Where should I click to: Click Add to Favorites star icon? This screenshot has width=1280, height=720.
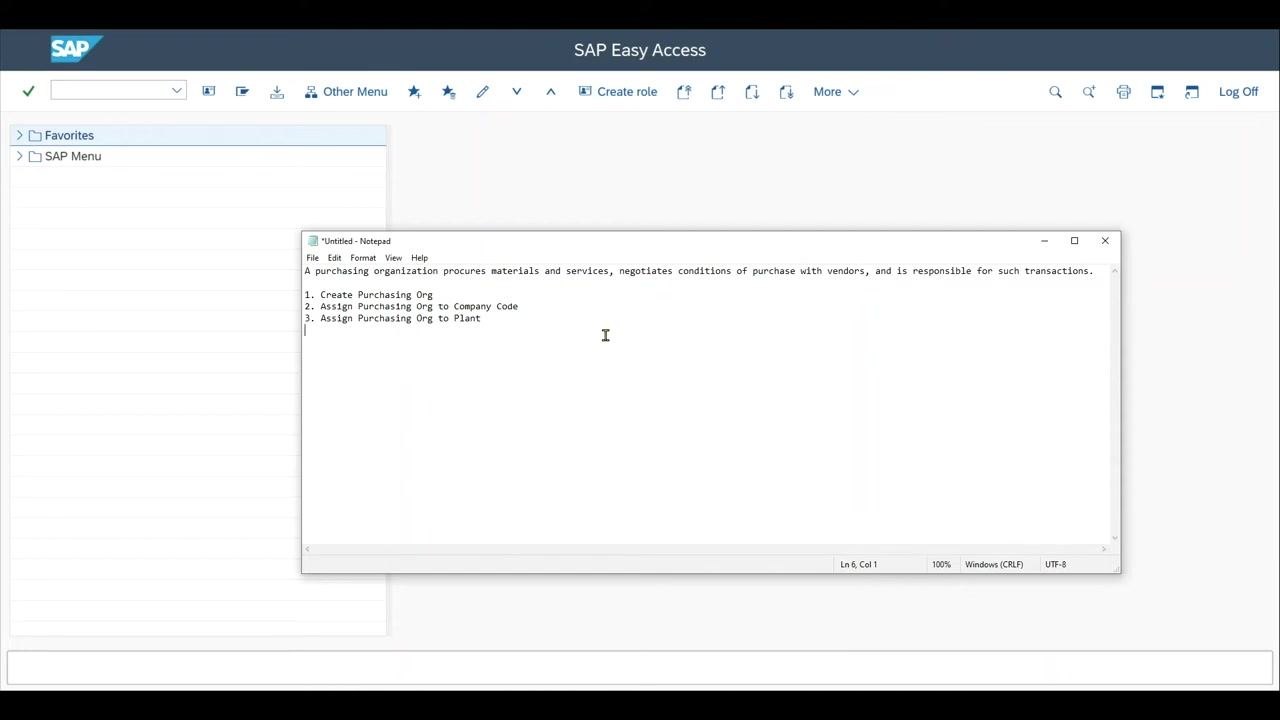click(414, 91)
